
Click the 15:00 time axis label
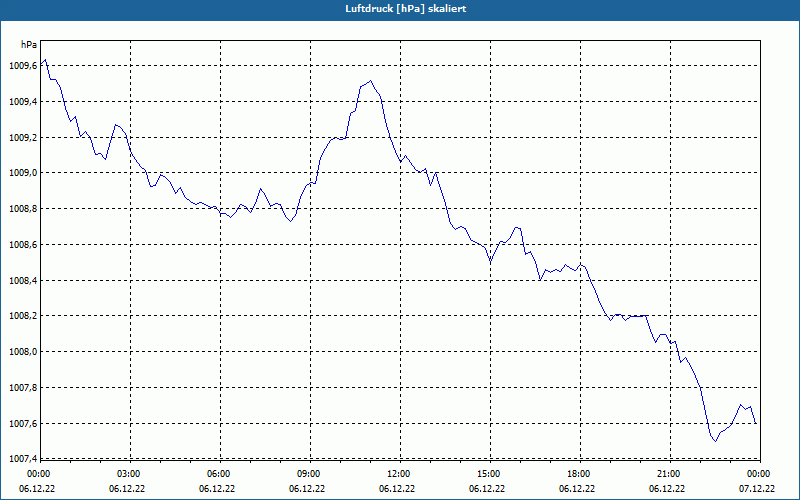(488, 474)
